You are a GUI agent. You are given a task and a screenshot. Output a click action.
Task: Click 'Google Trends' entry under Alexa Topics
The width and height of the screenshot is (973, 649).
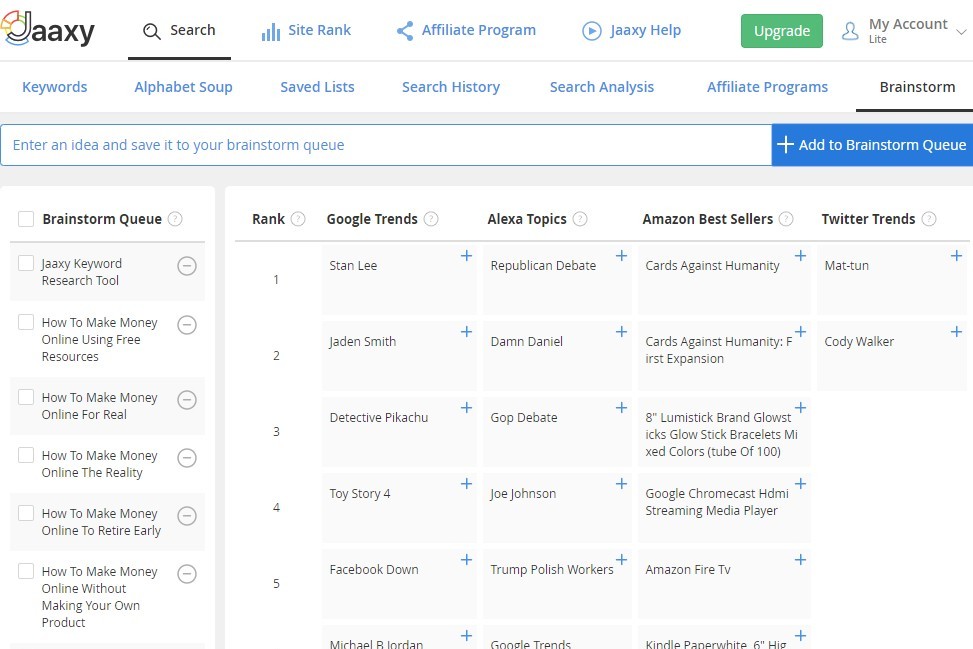tap(531, 644)
